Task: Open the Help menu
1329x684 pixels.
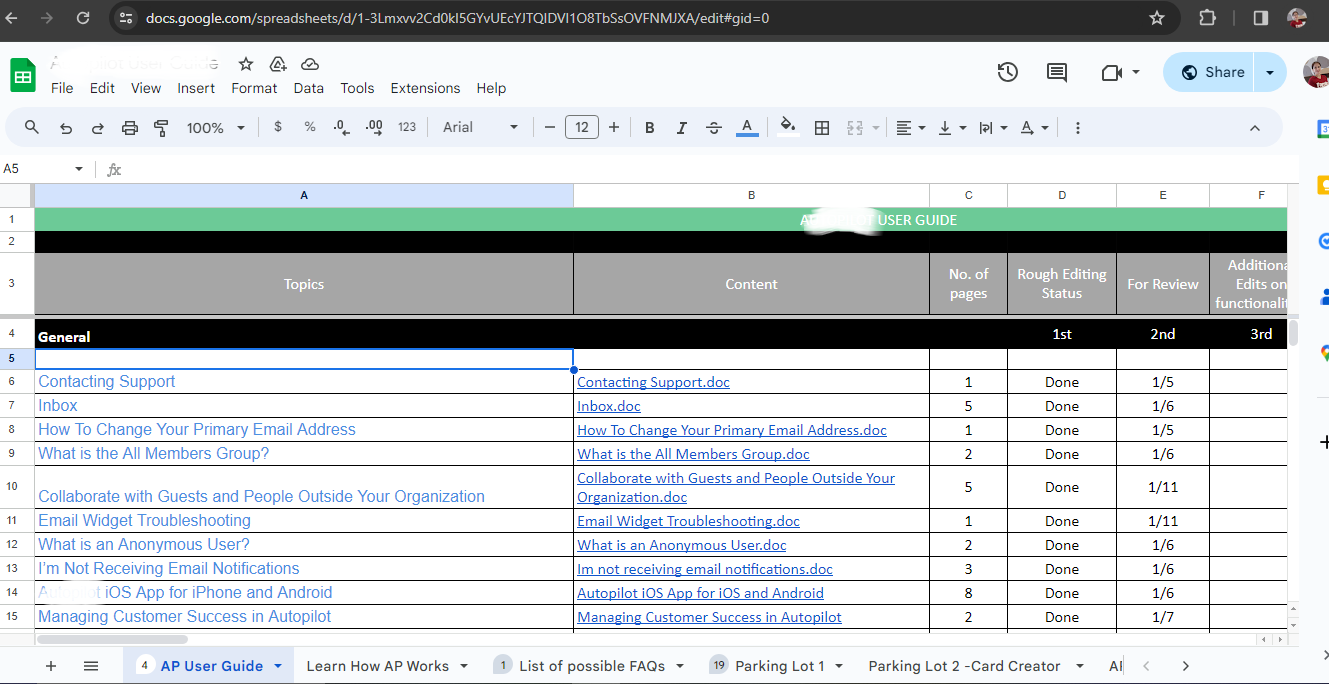Action: (x=491, y=88)
